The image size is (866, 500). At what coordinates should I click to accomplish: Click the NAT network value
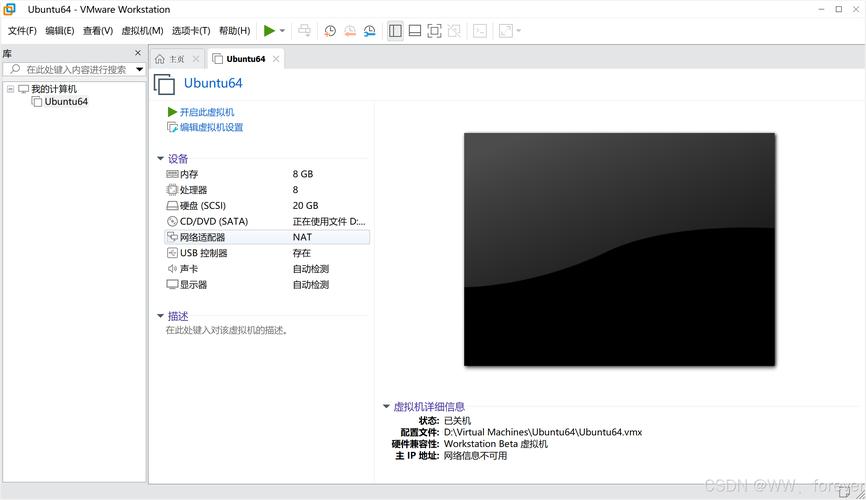tap(302, 237)
